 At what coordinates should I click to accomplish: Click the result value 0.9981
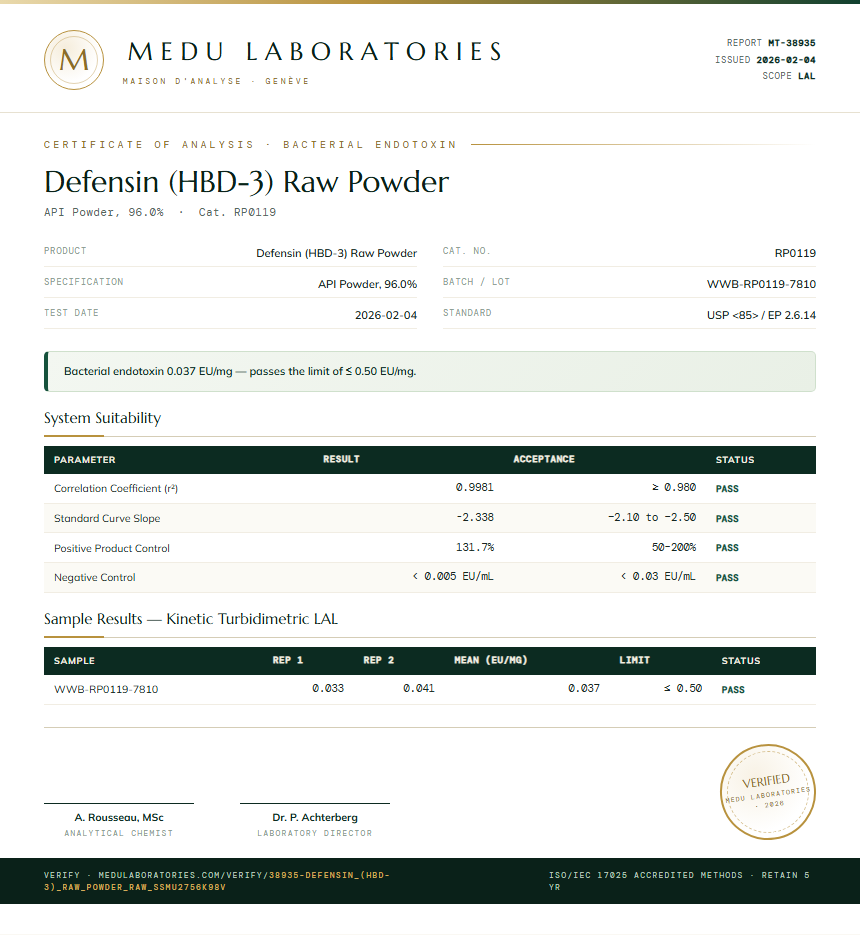[x=475, y=487]
